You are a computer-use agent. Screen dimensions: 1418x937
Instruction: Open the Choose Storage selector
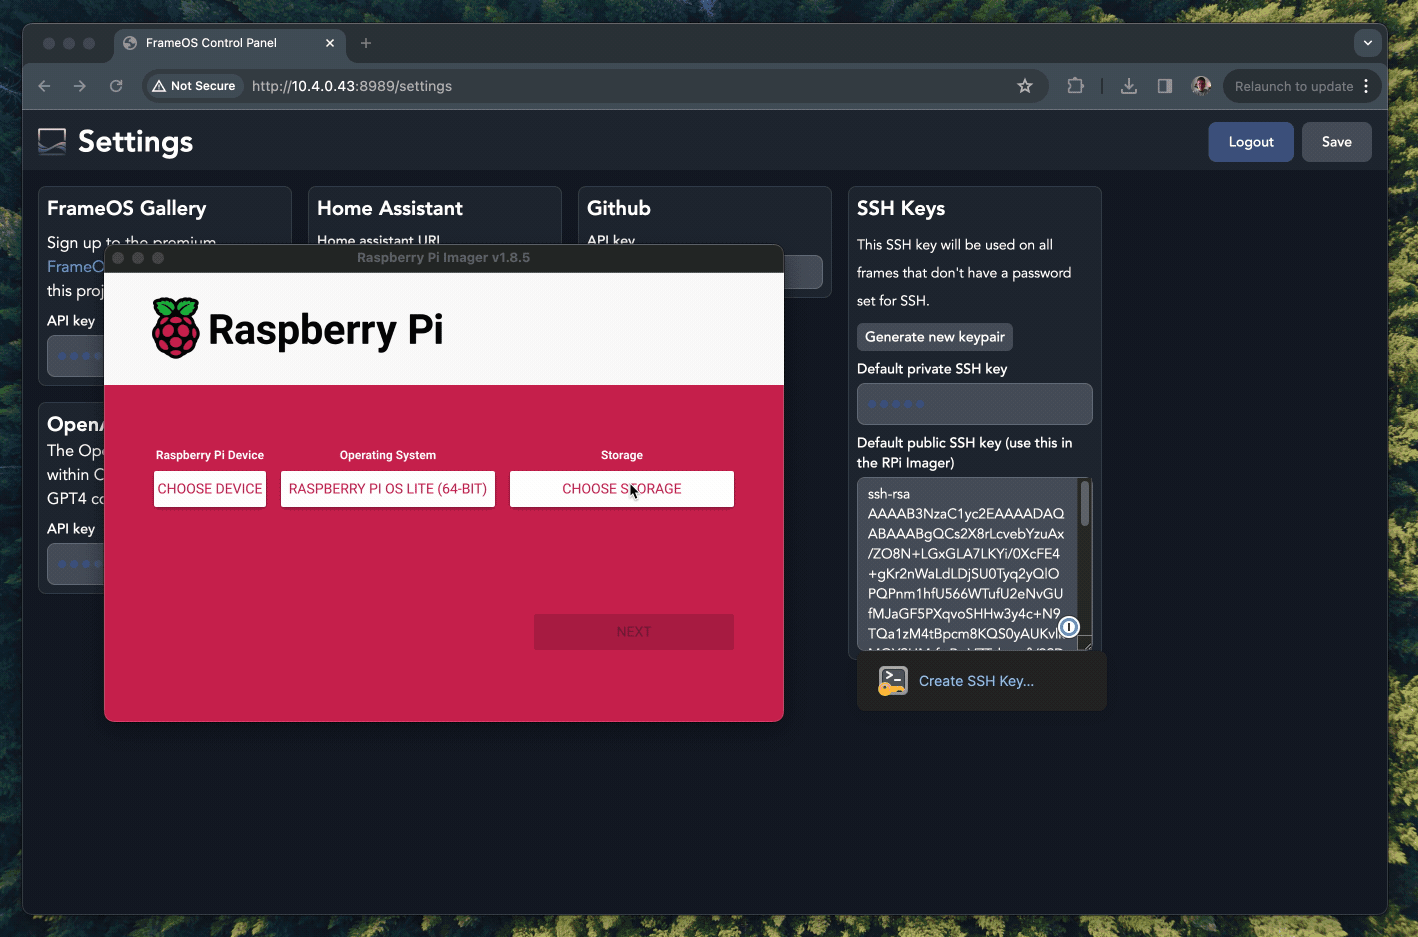tap(621, 489)
